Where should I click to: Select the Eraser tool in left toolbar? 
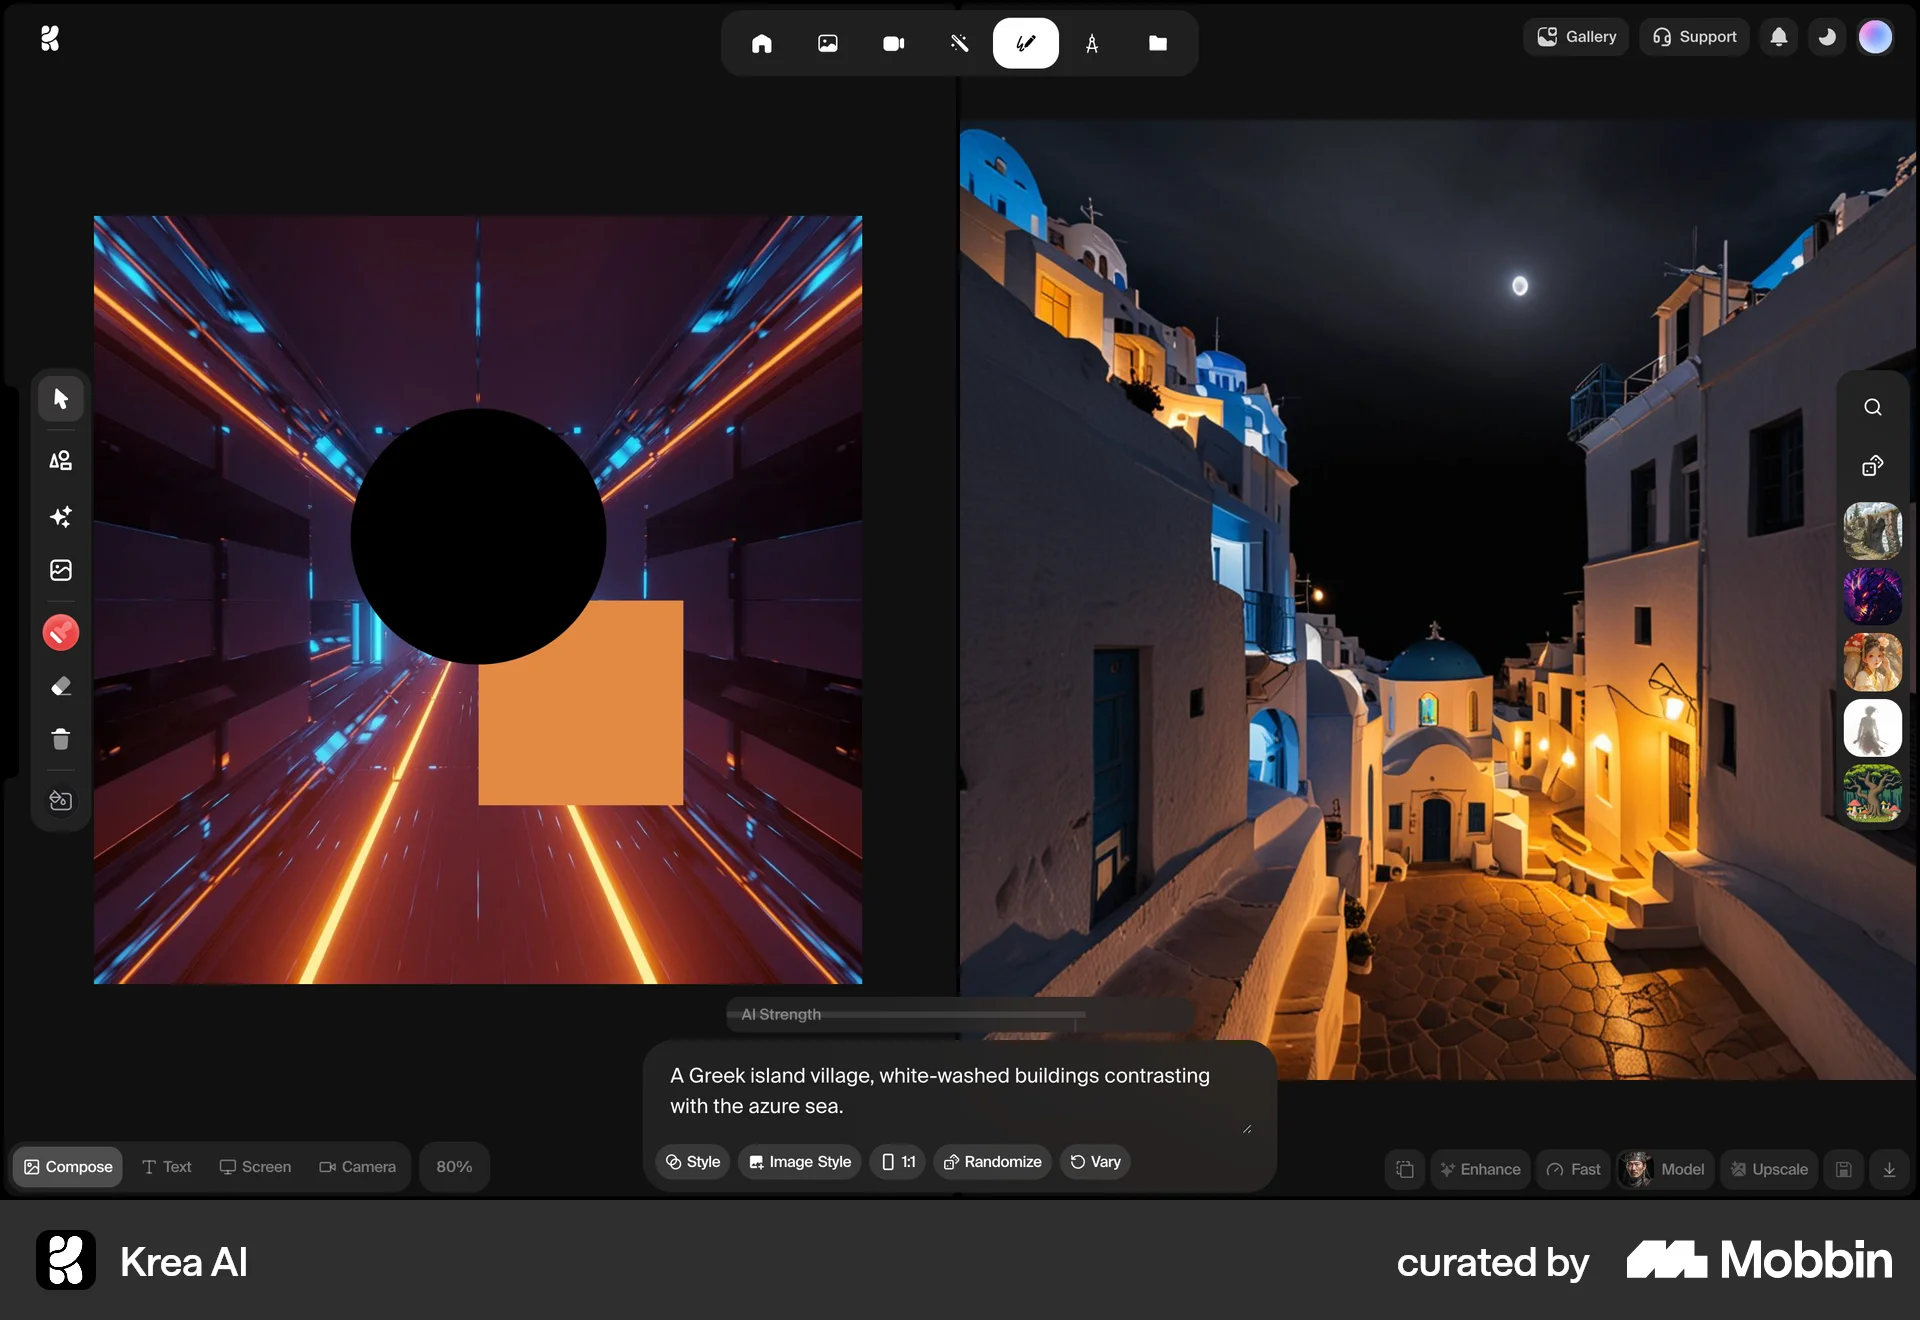[60, 685]
